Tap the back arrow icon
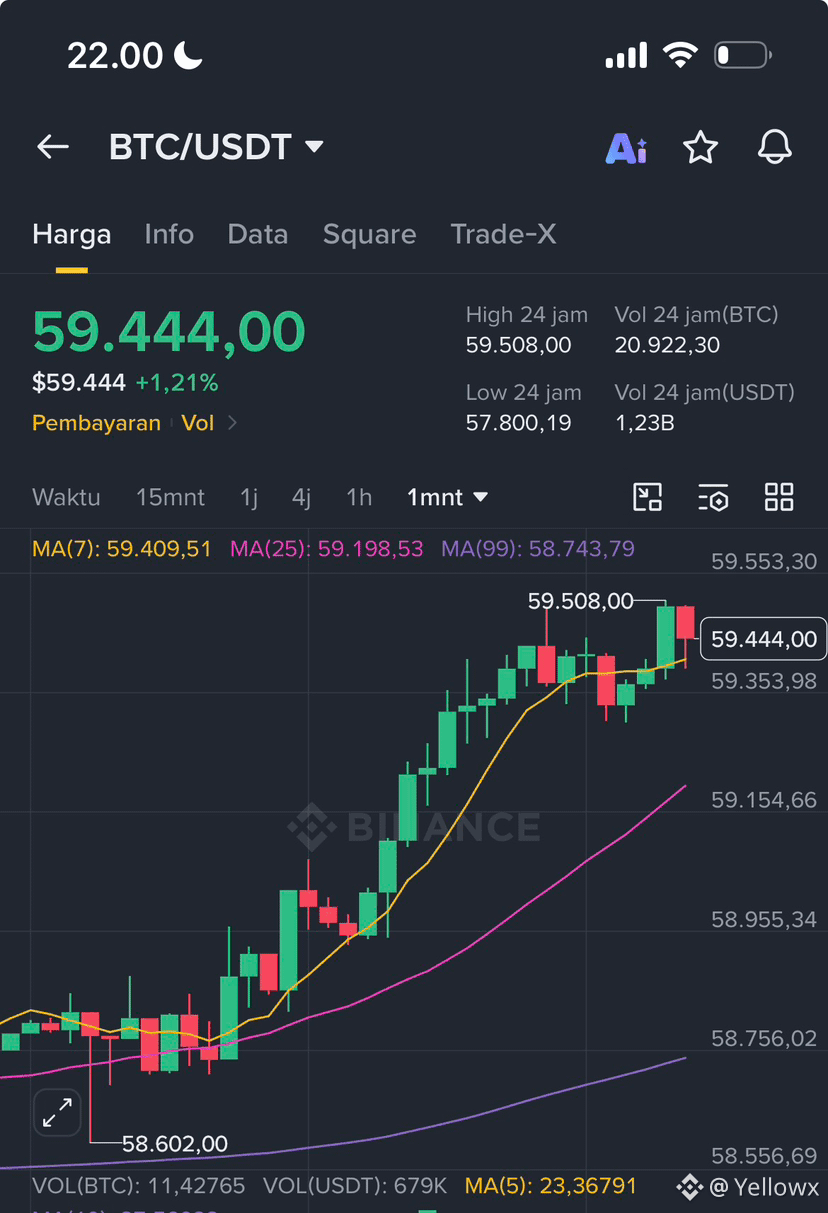The height and width of the screenshot is (1213, 828). click(x=53, y=147)
